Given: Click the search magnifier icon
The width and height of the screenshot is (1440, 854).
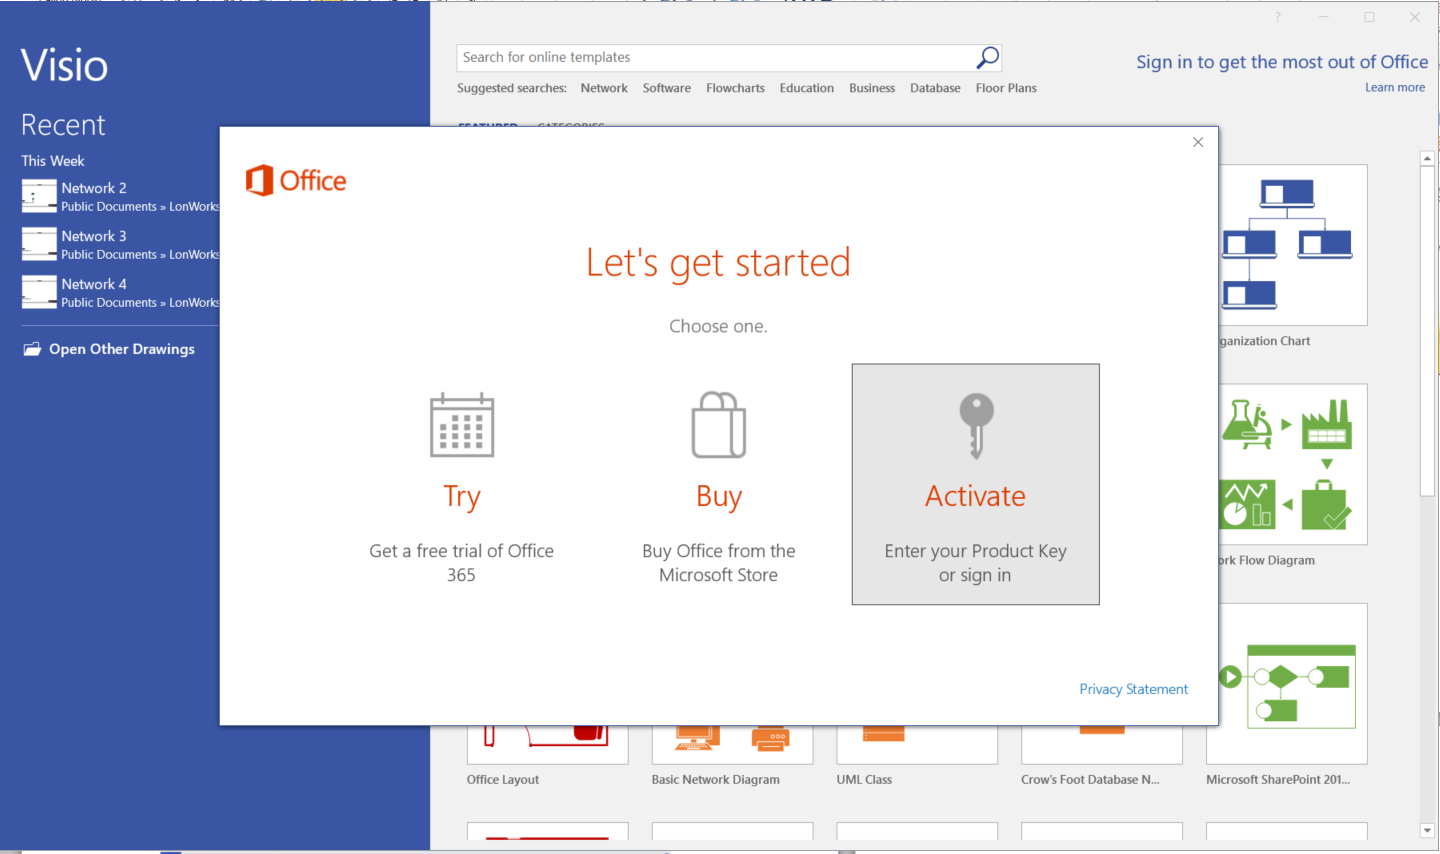Looking at the screenshot, I should [x=987, y=58].
